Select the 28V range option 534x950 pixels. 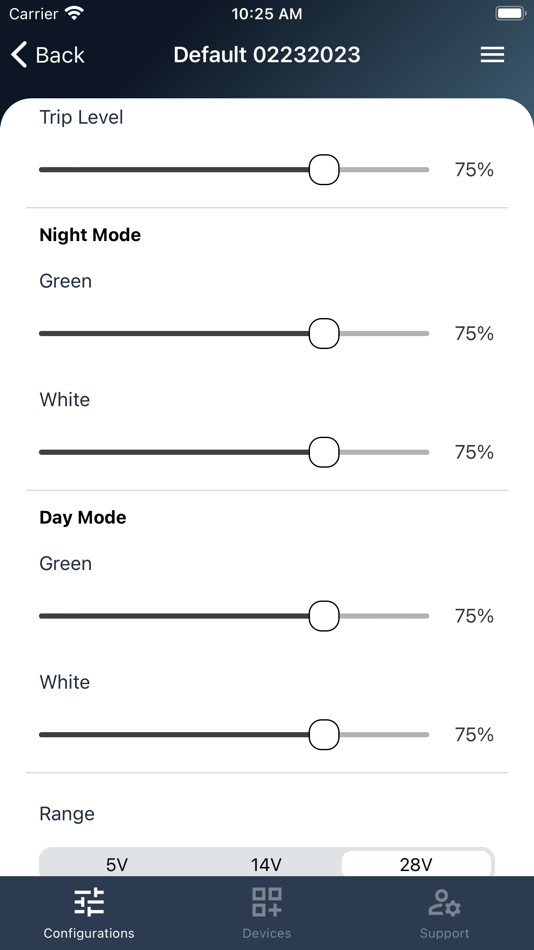click(x=416, y=864)
